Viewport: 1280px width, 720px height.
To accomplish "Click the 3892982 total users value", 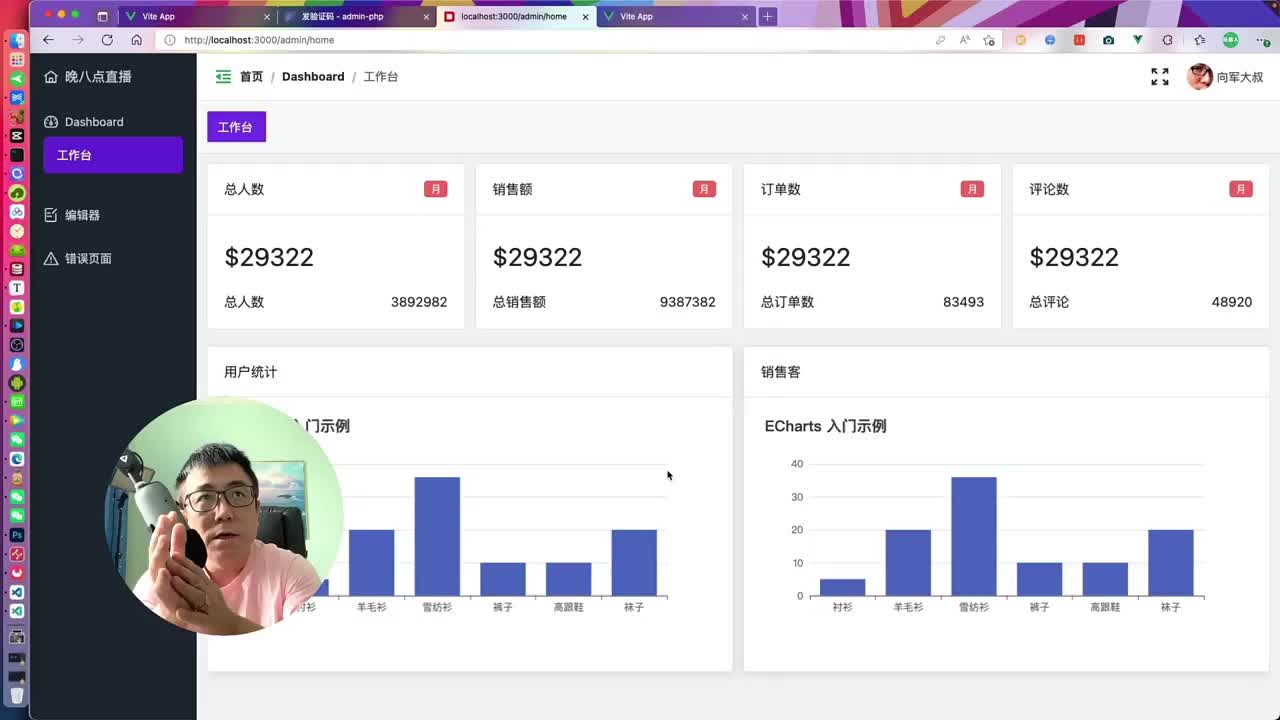I will (x=419, y=302).
